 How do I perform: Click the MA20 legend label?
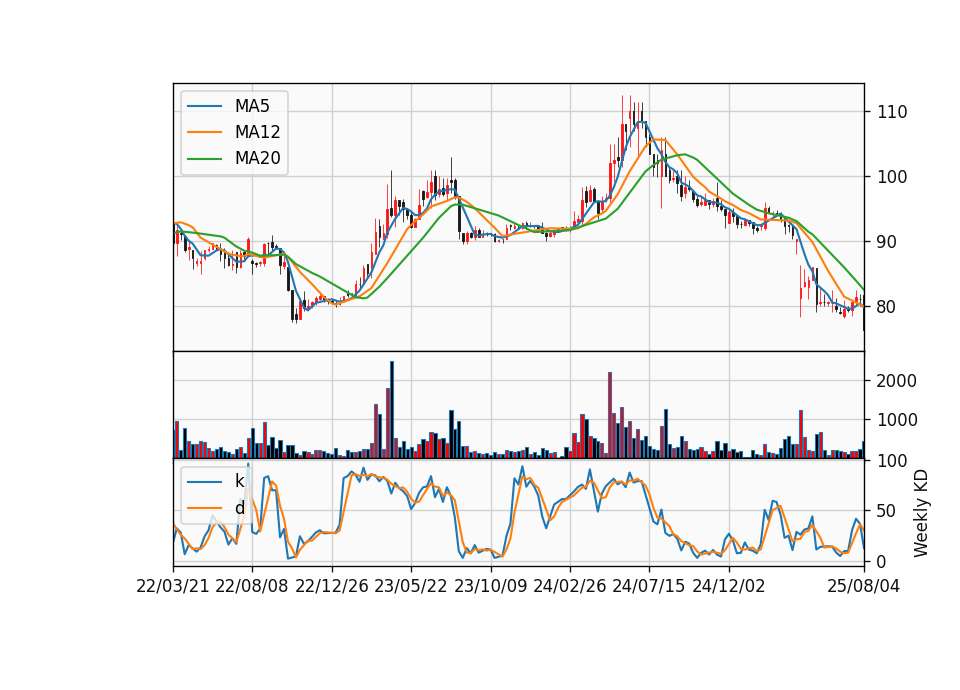(257, 159)
